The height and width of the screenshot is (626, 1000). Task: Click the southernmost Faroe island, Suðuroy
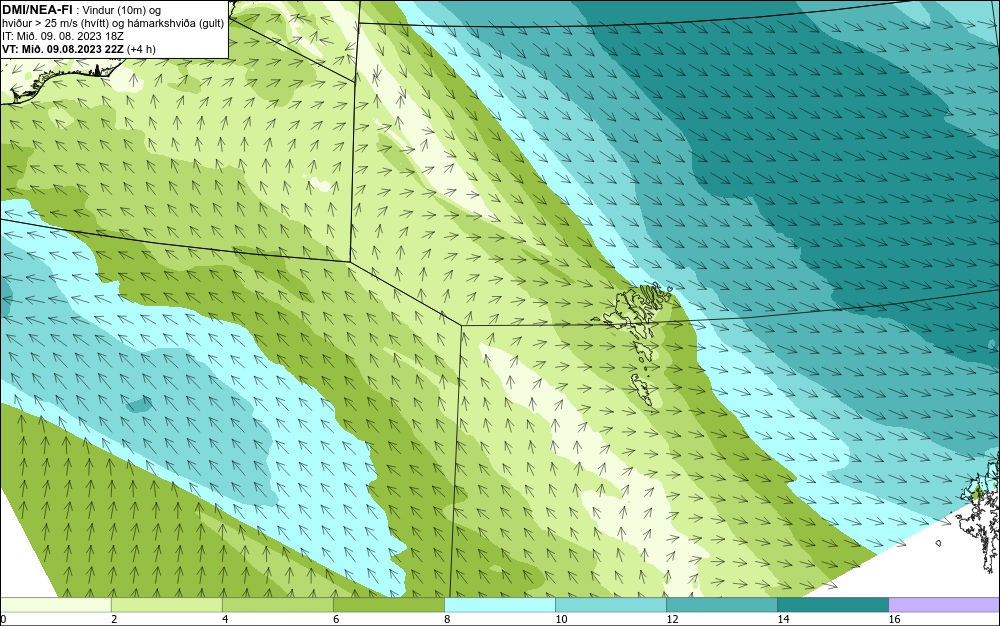point(642,389)
